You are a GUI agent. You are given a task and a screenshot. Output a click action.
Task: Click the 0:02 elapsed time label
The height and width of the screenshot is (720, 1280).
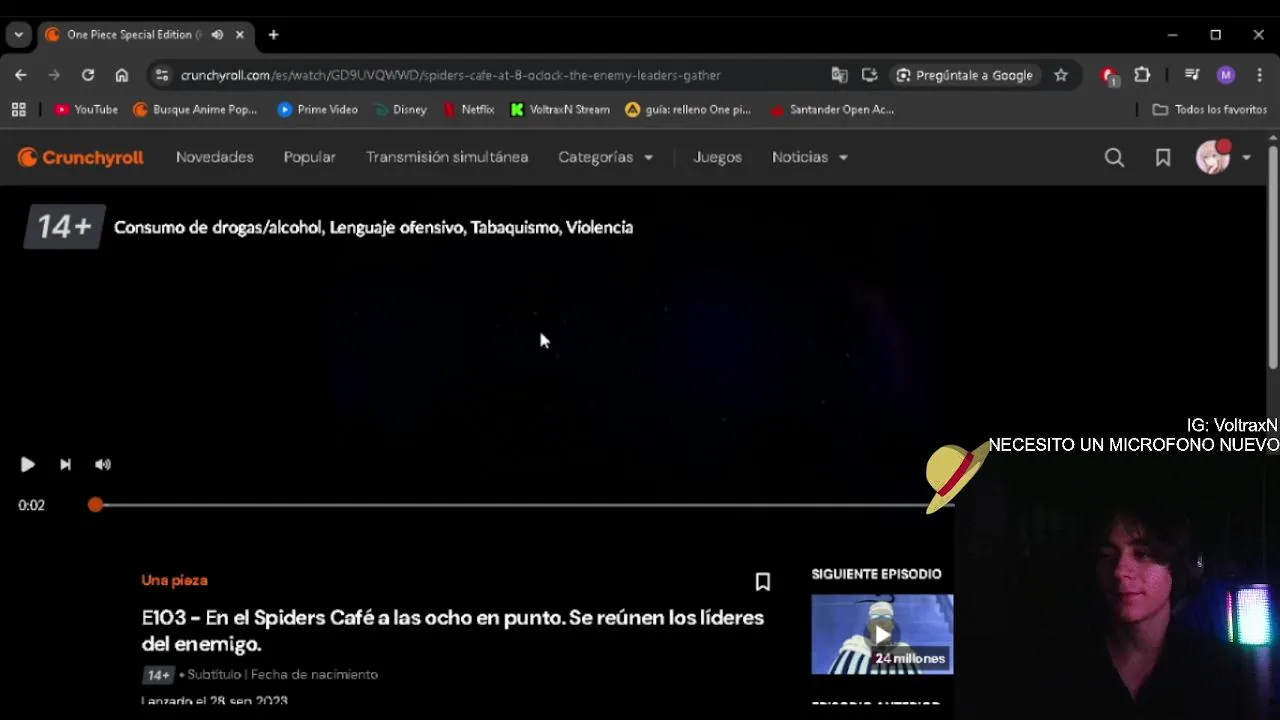[31, 505]
